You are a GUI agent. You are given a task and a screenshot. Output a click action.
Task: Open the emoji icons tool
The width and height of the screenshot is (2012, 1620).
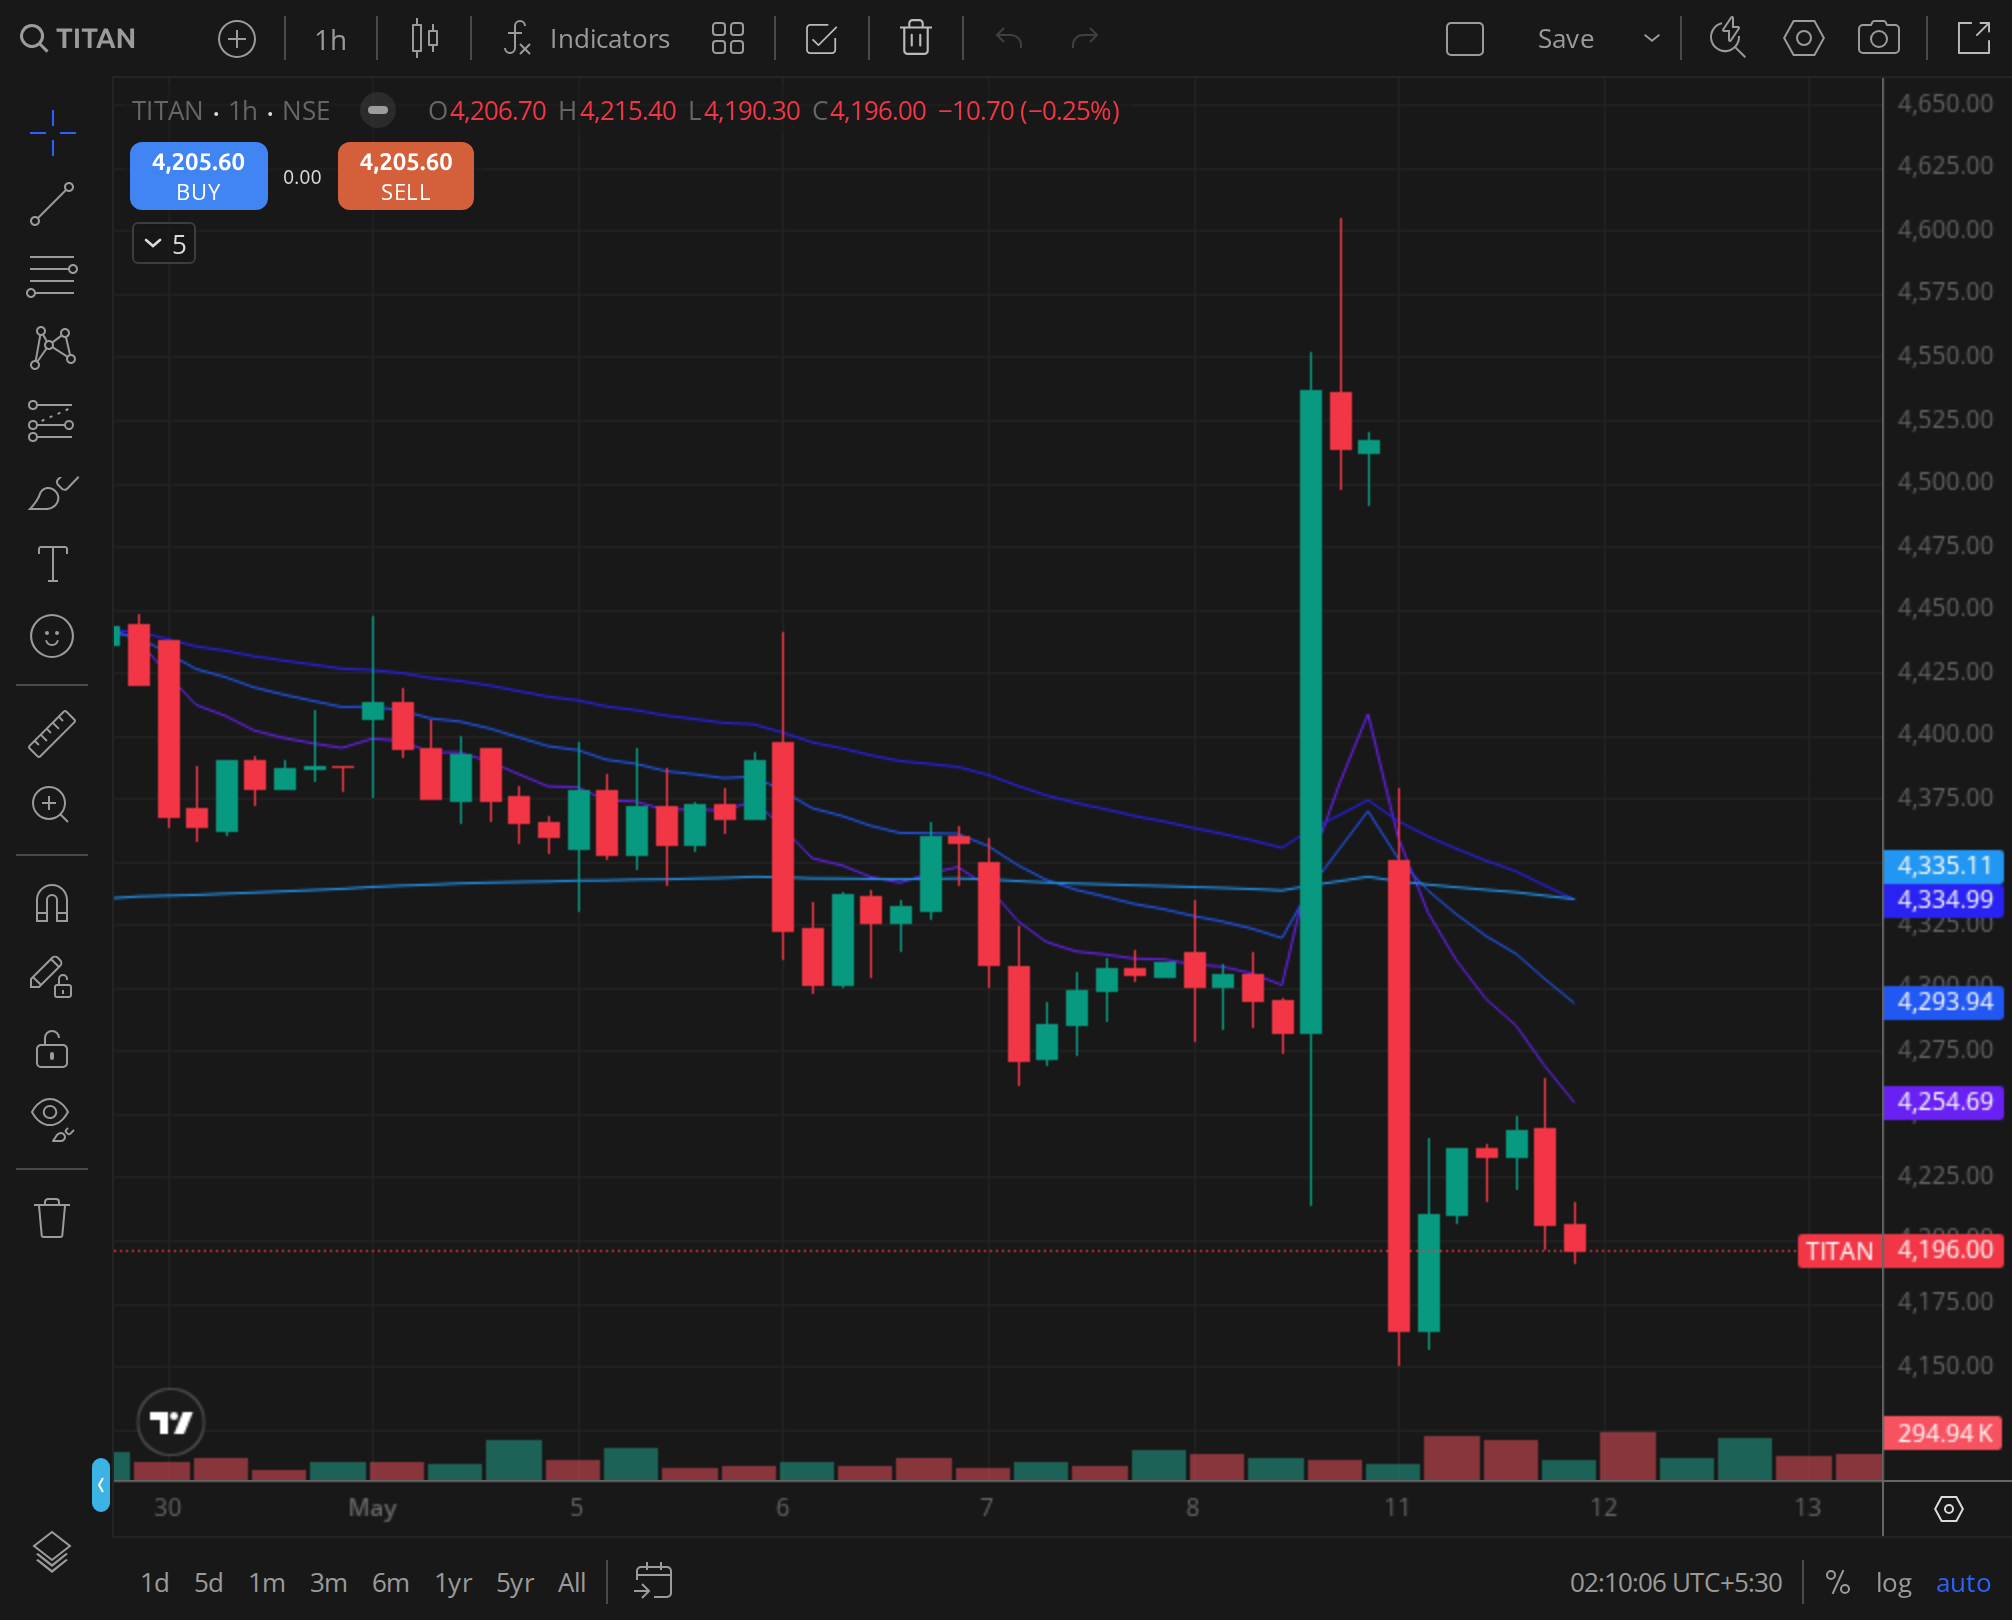52,636
